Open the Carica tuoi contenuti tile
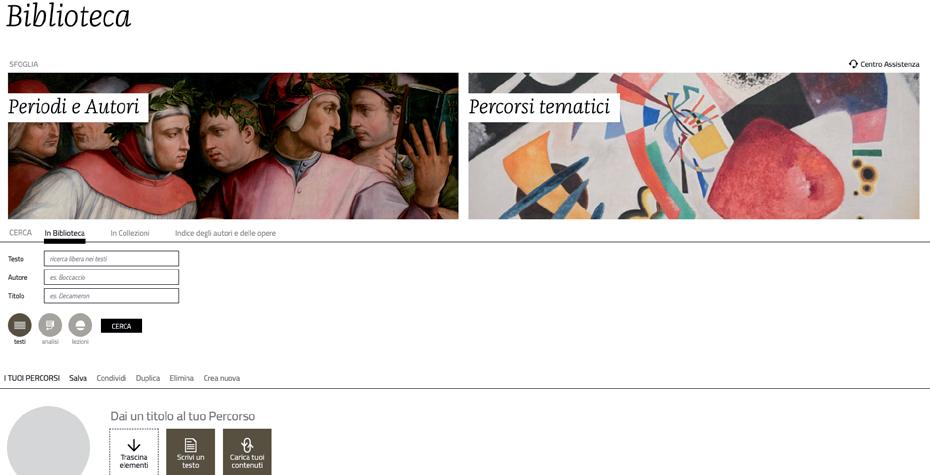Image resolution: width=930 pixels, height=475 pixels. tap(247, 452)
